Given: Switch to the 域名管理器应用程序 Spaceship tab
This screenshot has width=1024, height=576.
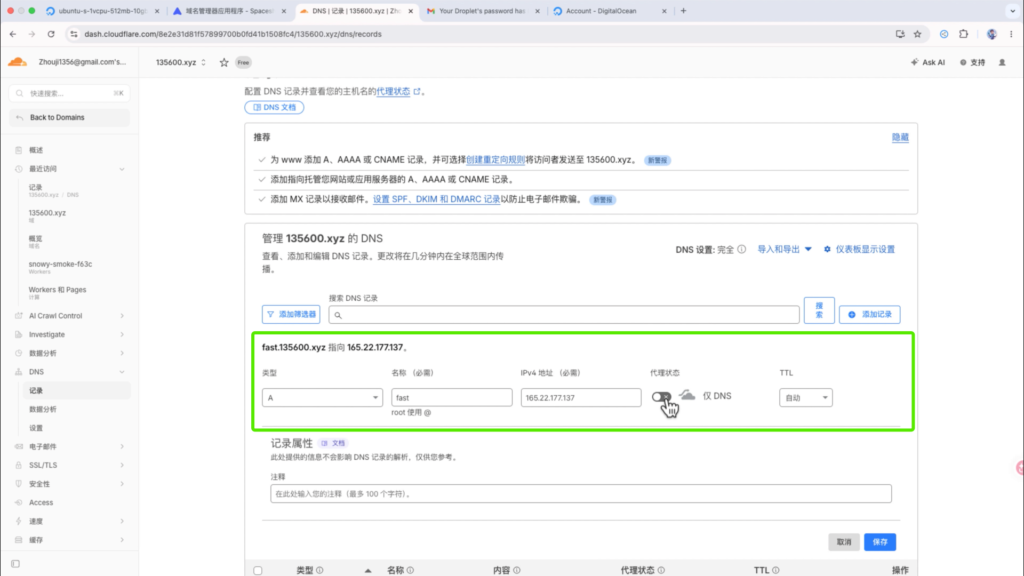Looking at the screenshot, I should click(x=229, y=10).
